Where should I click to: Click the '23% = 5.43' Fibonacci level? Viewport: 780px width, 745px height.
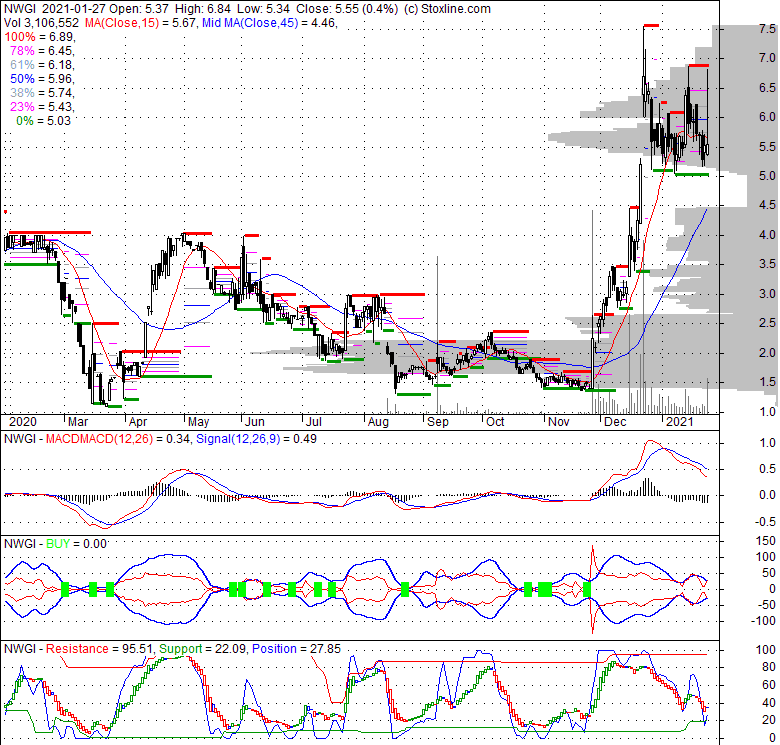42,106
